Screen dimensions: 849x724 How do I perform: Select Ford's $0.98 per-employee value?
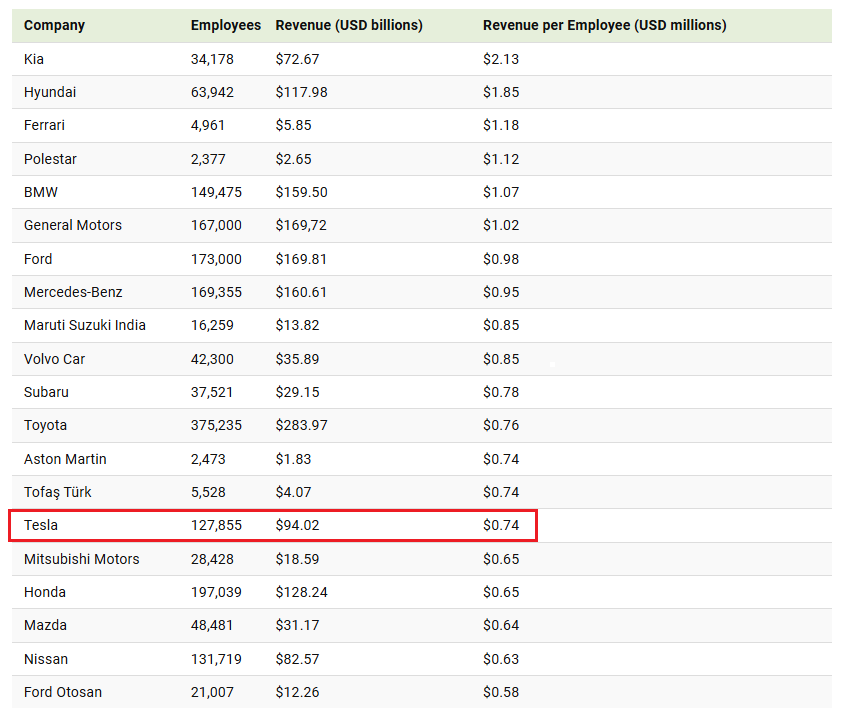(x=501, y=259)
